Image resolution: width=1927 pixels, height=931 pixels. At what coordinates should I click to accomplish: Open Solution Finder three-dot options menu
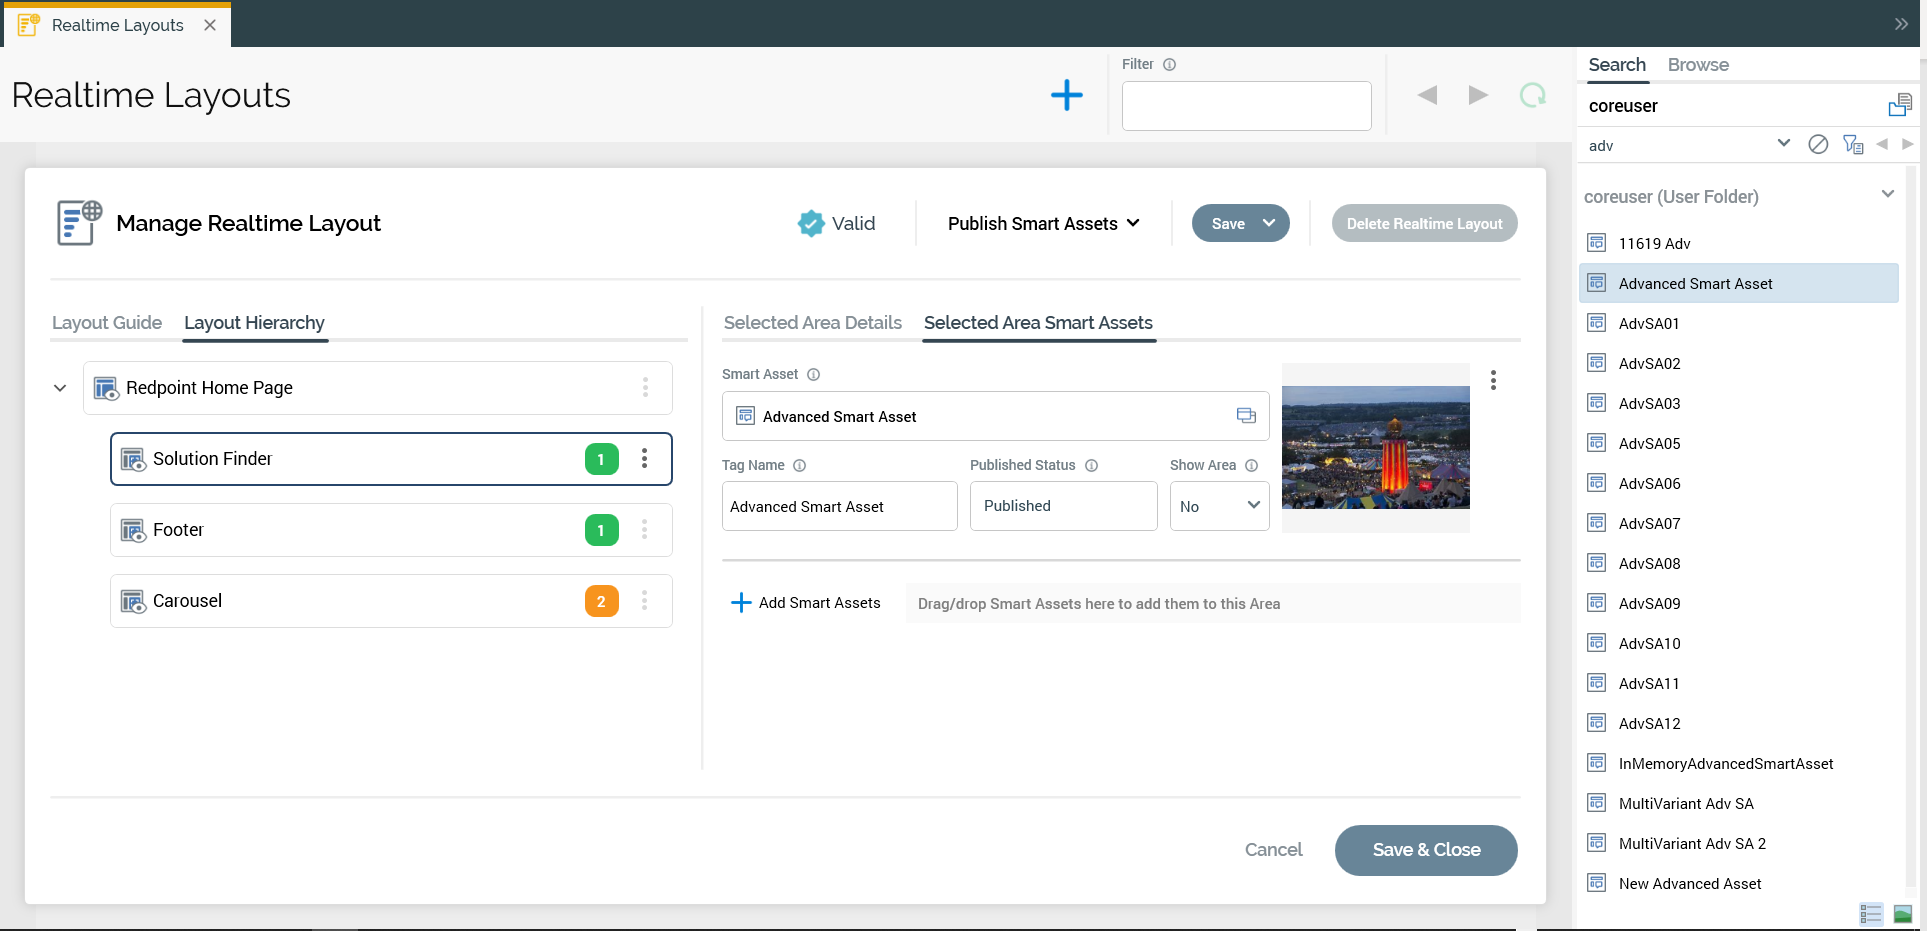644,458
